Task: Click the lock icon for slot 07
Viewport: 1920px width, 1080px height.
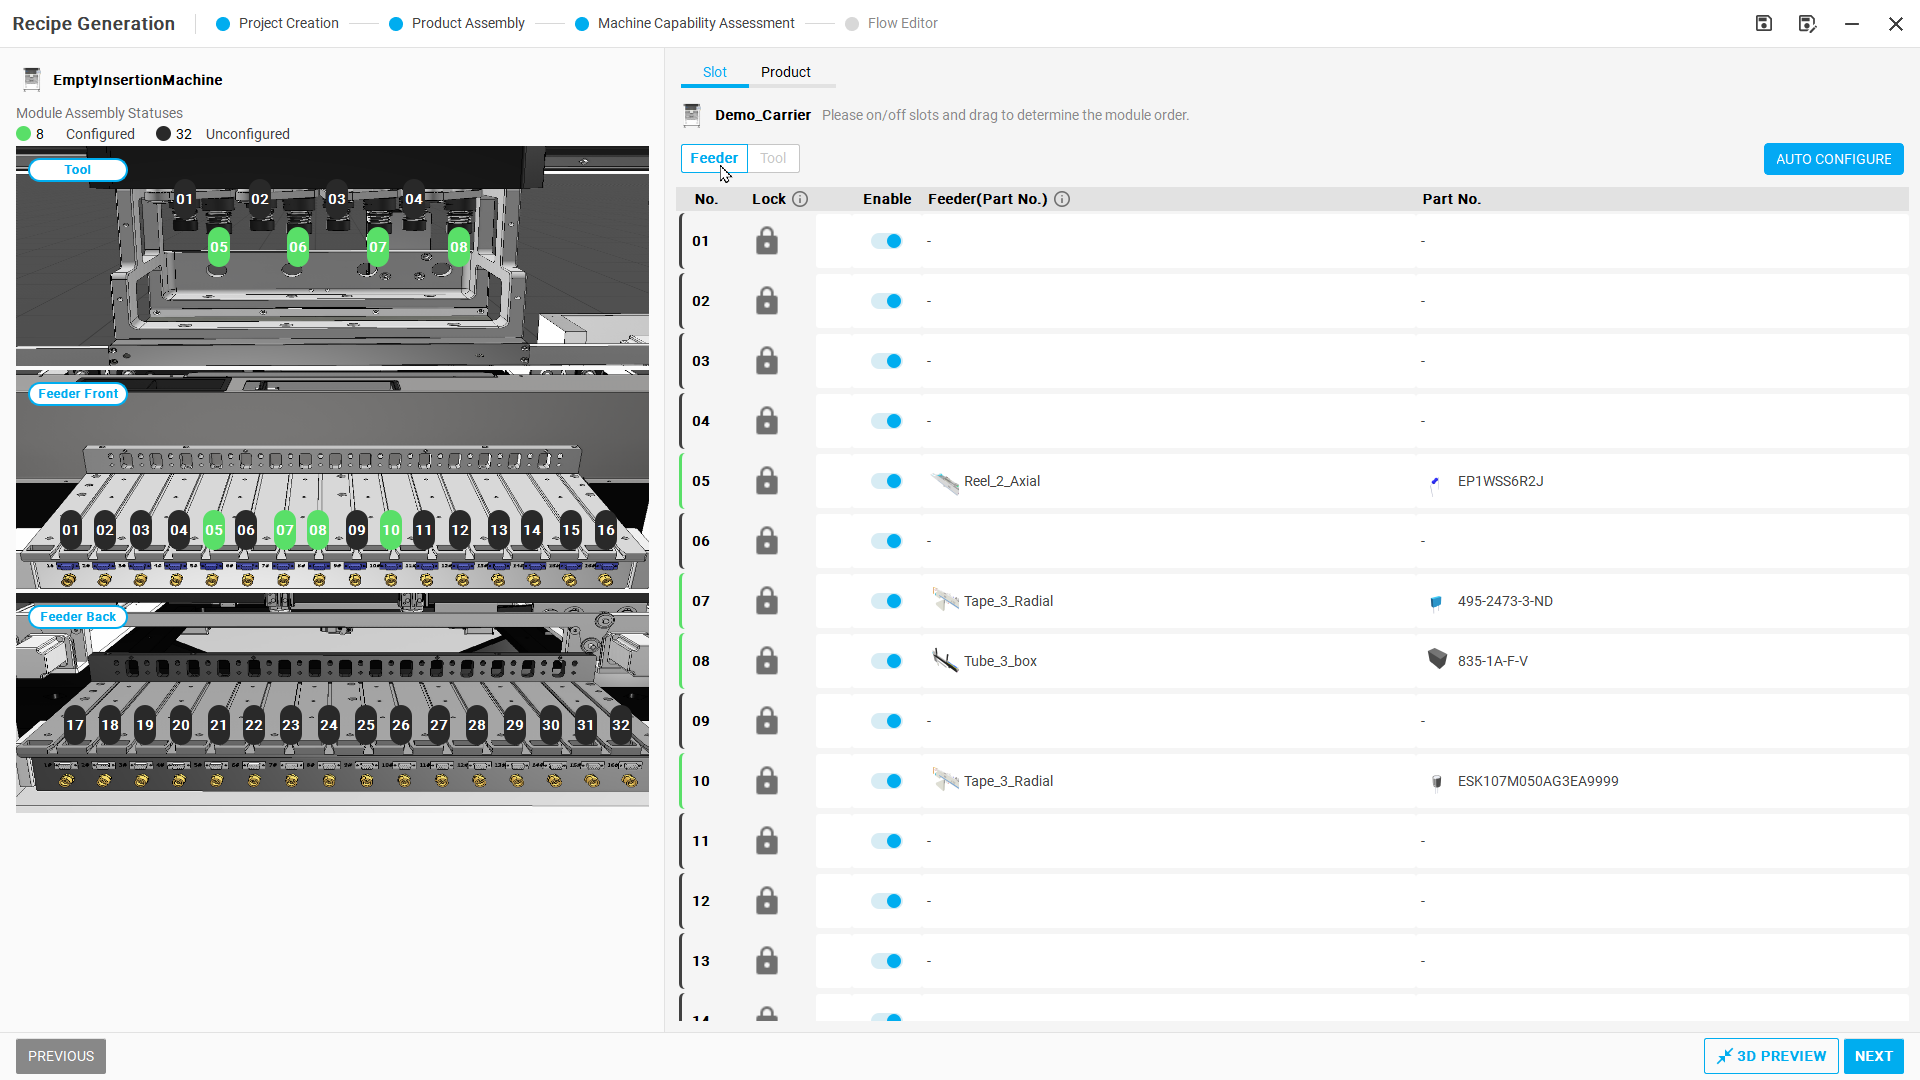Action: (x=767, y=601)
